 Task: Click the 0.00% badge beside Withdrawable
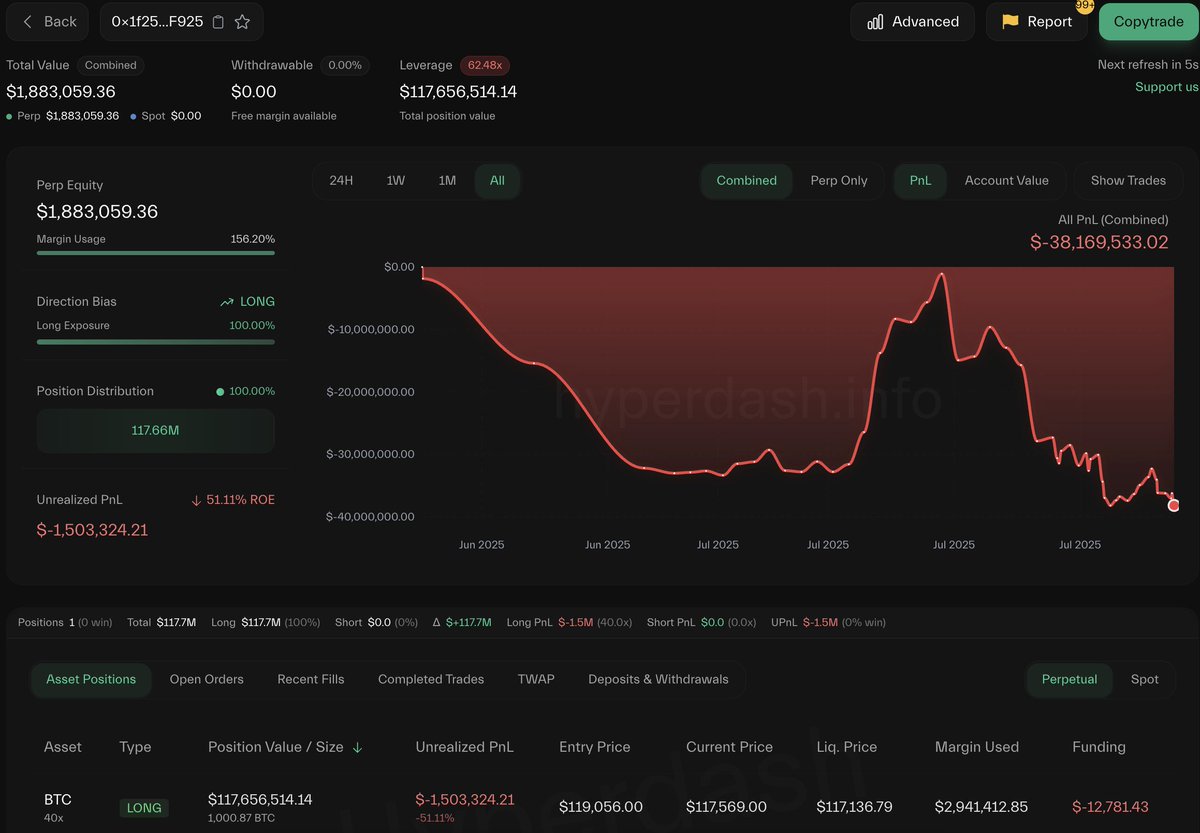[344, 65]
